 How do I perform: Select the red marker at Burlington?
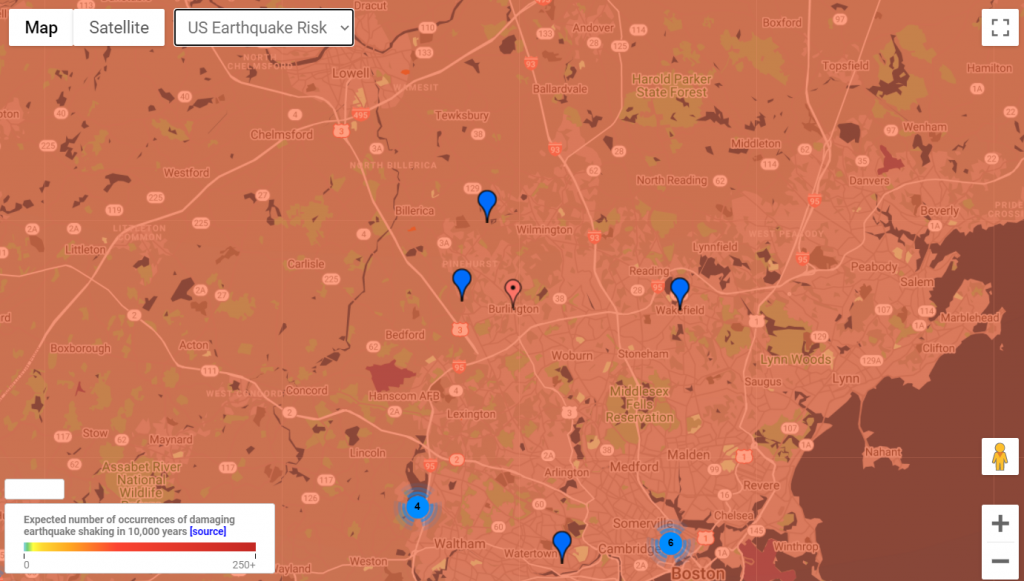(513, 291)
